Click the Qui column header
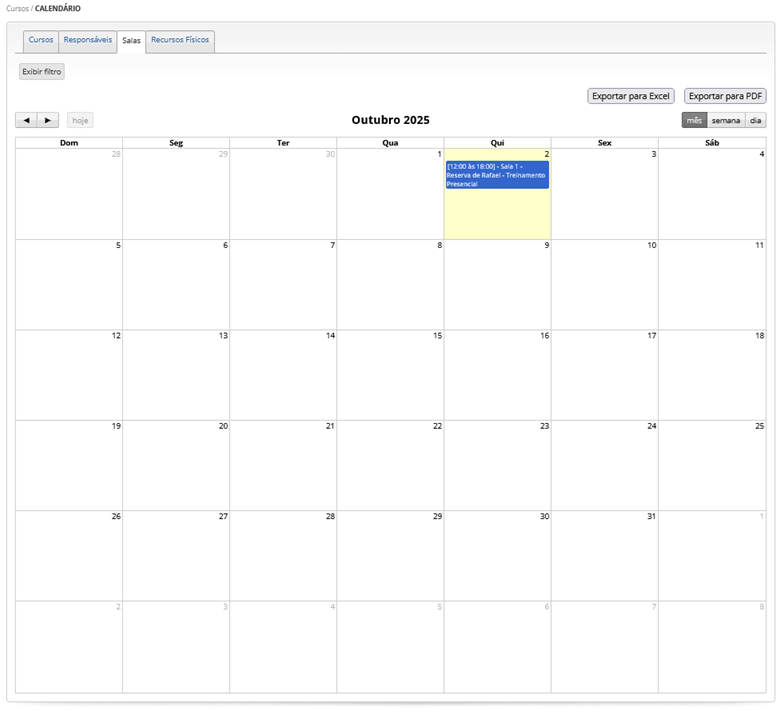This screenshot has height=711, width=783. pyautogui.click(x=497, y=143)
